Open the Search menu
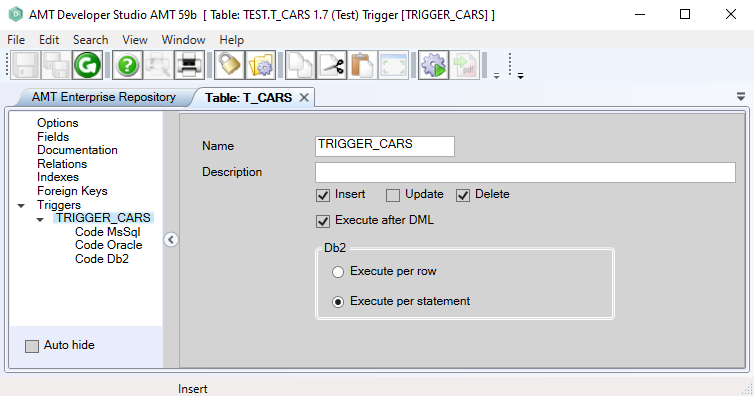 (90, 40)
